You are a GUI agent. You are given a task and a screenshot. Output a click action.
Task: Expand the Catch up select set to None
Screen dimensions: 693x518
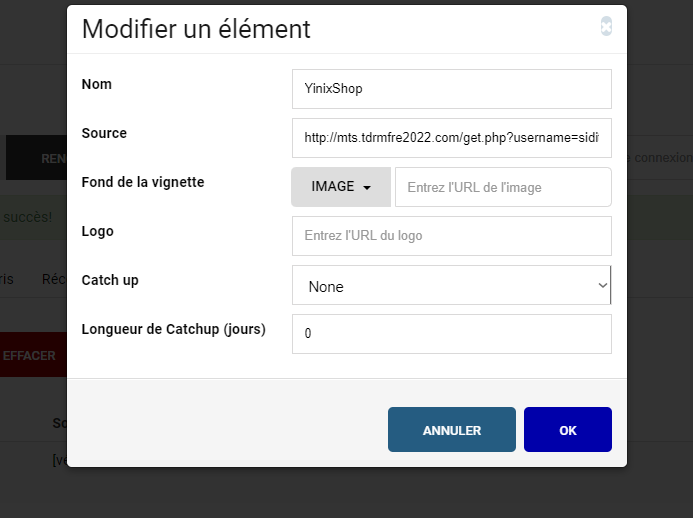point(451,286)
